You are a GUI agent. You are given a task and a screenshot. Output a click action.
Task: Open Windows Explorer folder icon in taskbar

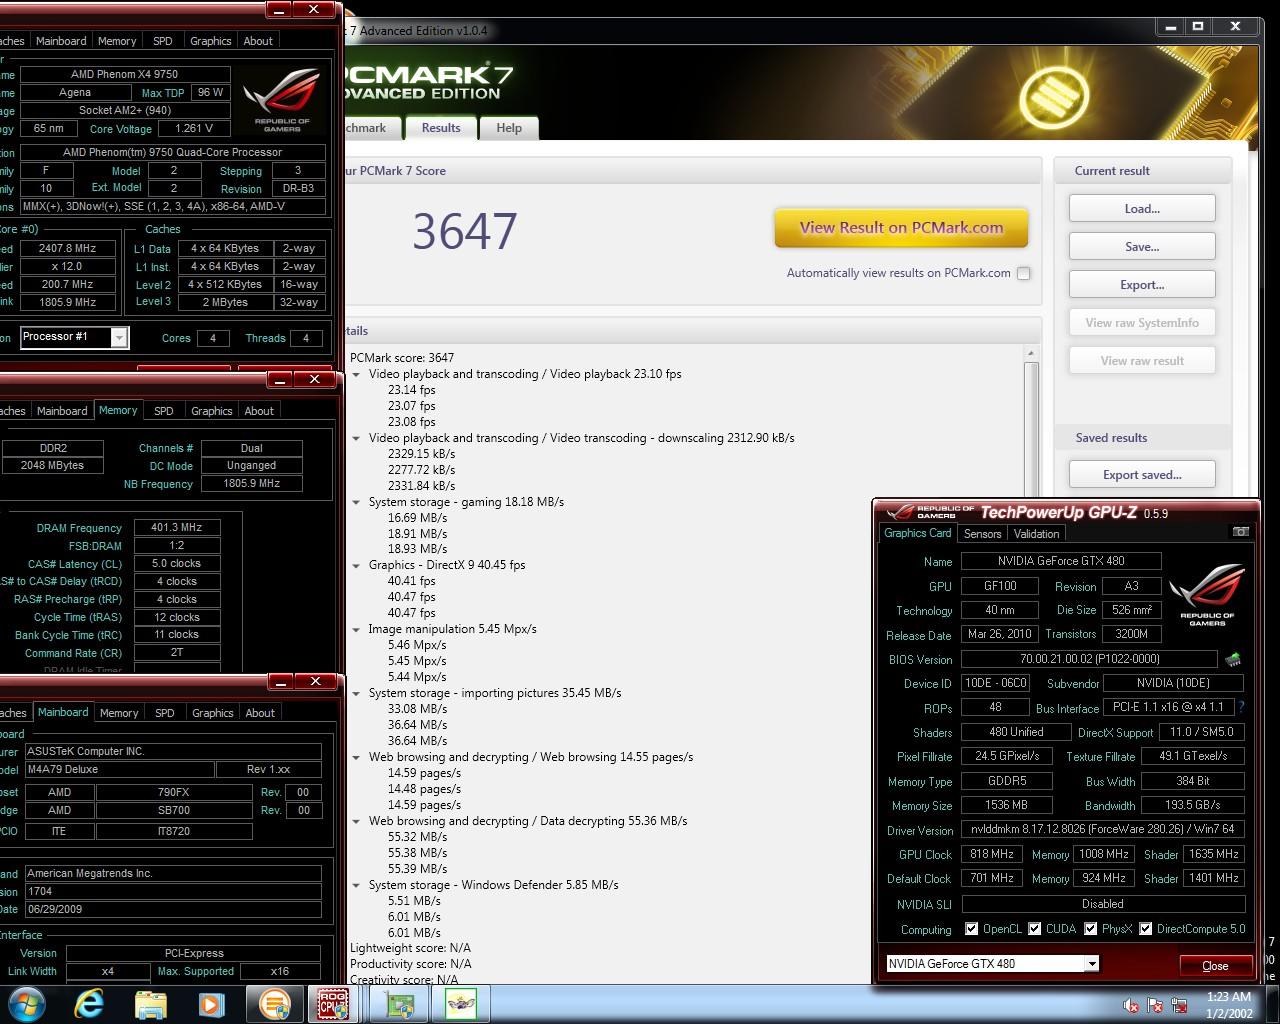pos(150,1004)
